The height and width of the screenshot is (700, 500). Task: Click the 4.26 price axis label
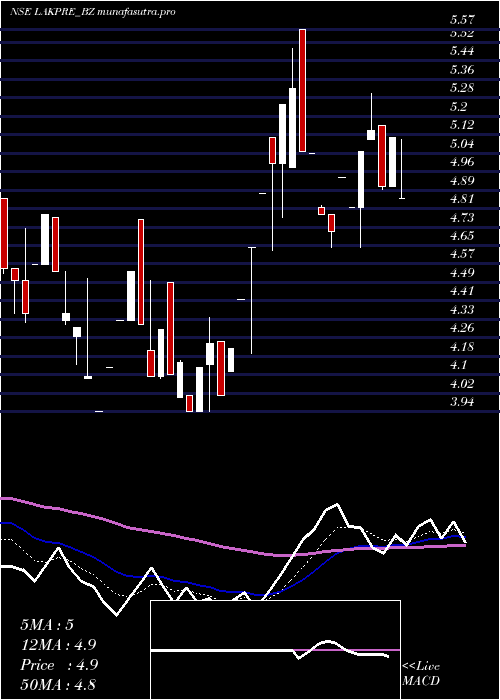[x=462, y=328]
